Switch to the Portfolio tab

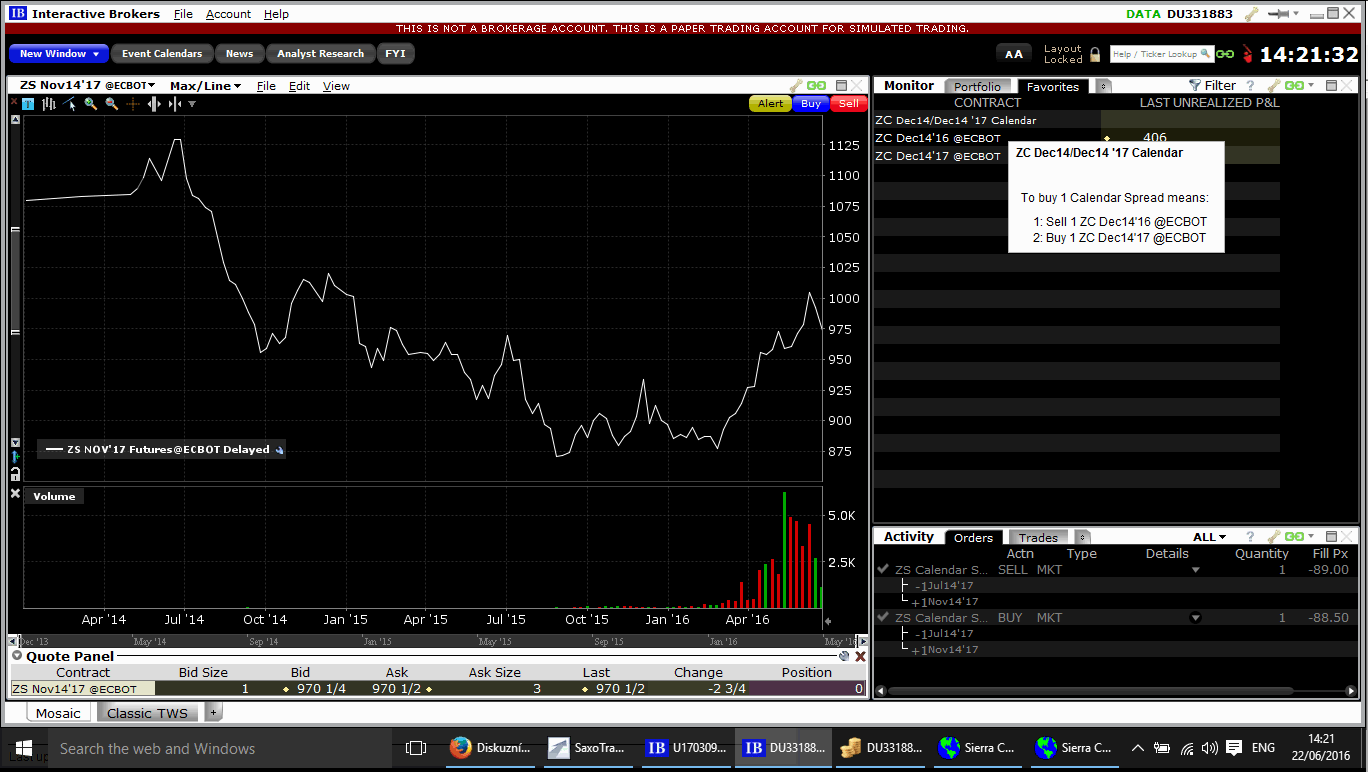point(977,87)
